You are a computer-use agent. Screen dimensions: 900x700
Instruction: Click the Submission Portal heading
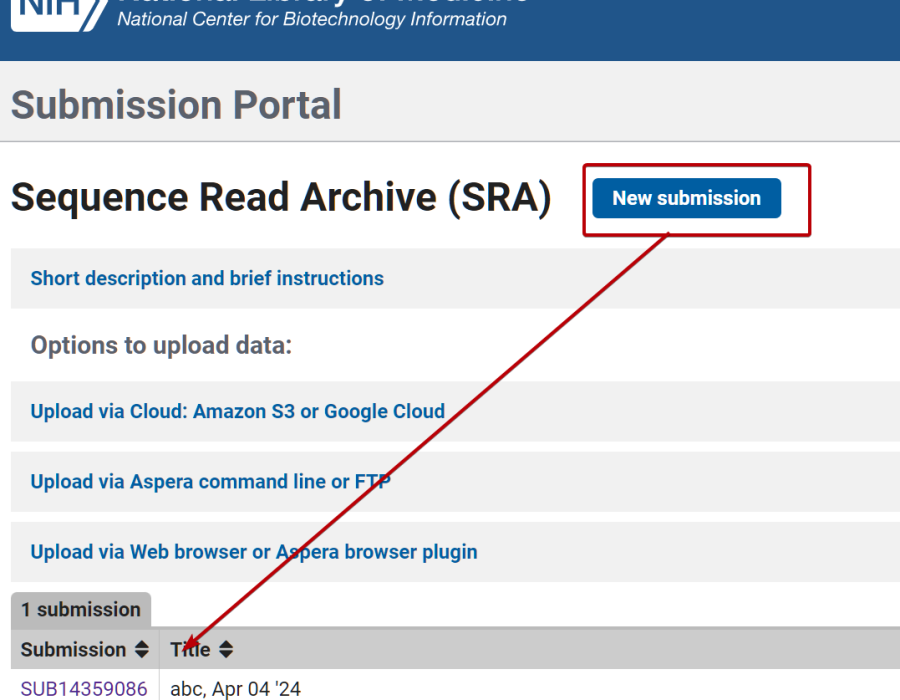pos(176,104)
